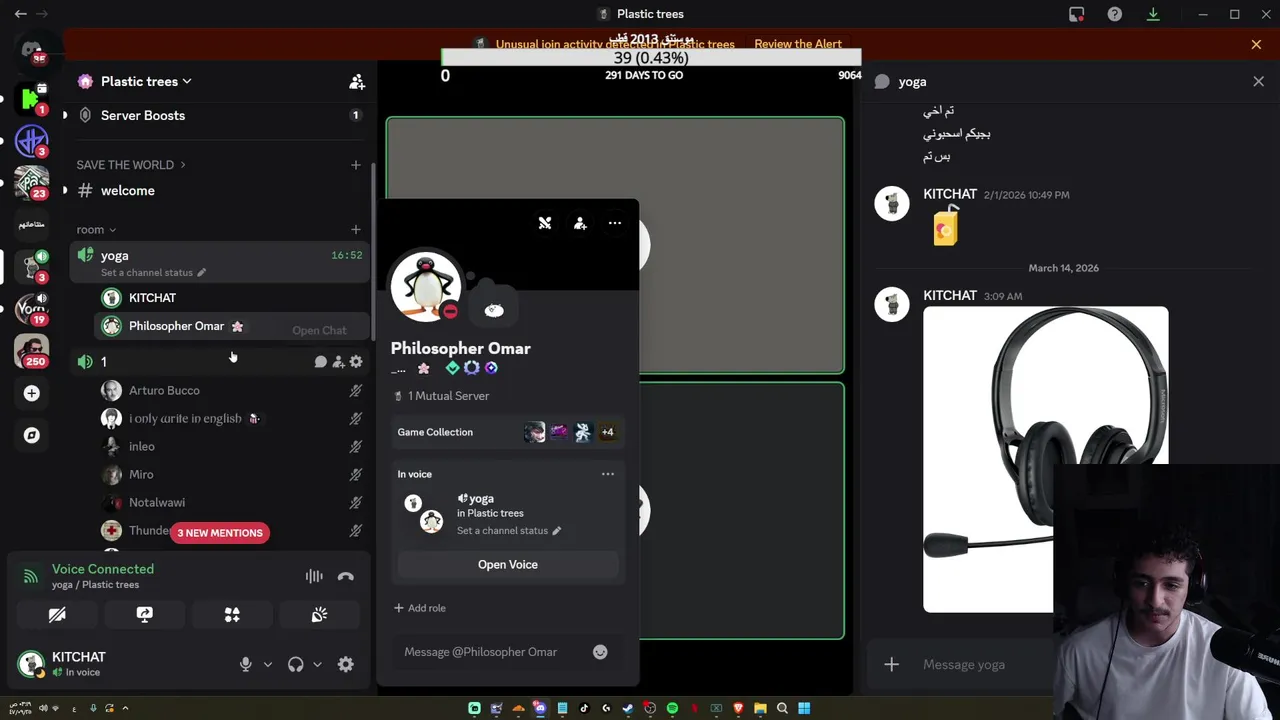
Task: Open headset image from KITCHAT
Action: (x=1045, y=459)
